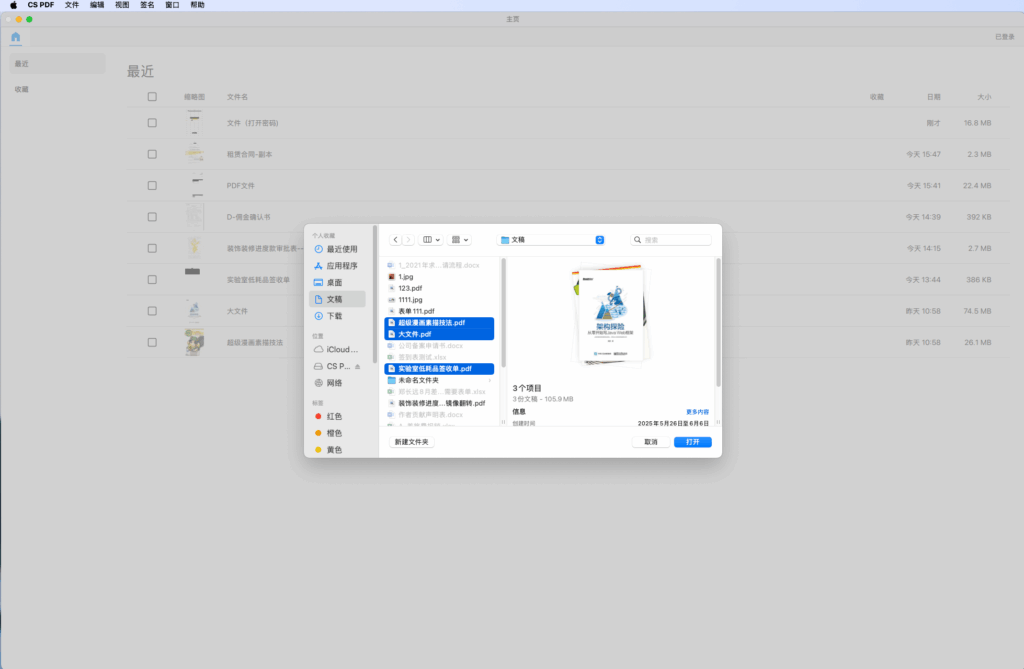Open the 文稿 folder path popup
Image resolution: width=1024 pixels, height=669 pixels.
[552, 240]
